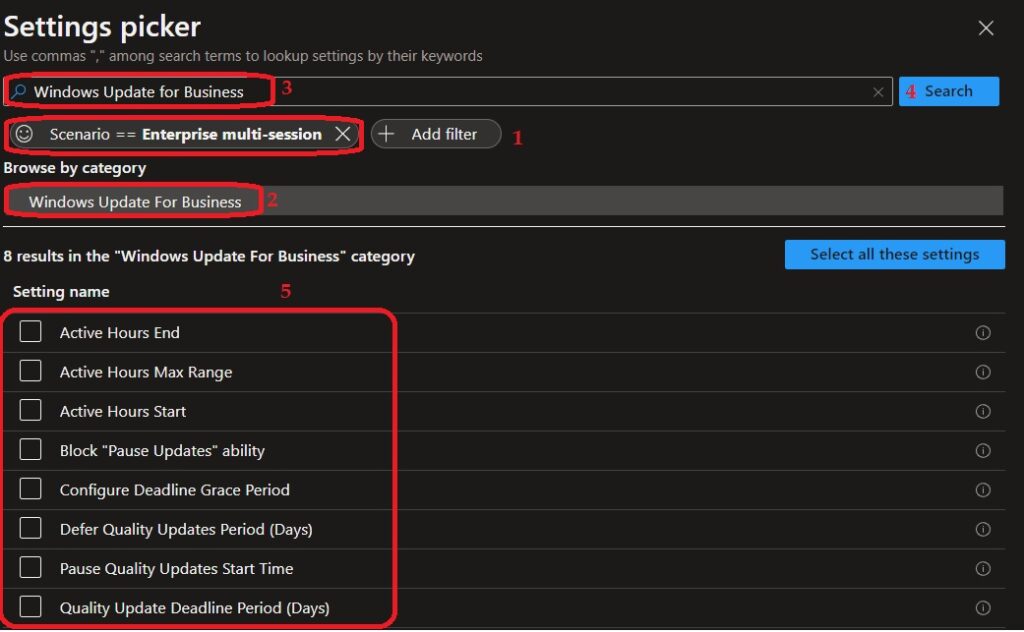This screenshot has height=632, width=1024.
Task: Show info for Defer Quality Updates Period
Action: pyautogui.click(x=983, y=529)
